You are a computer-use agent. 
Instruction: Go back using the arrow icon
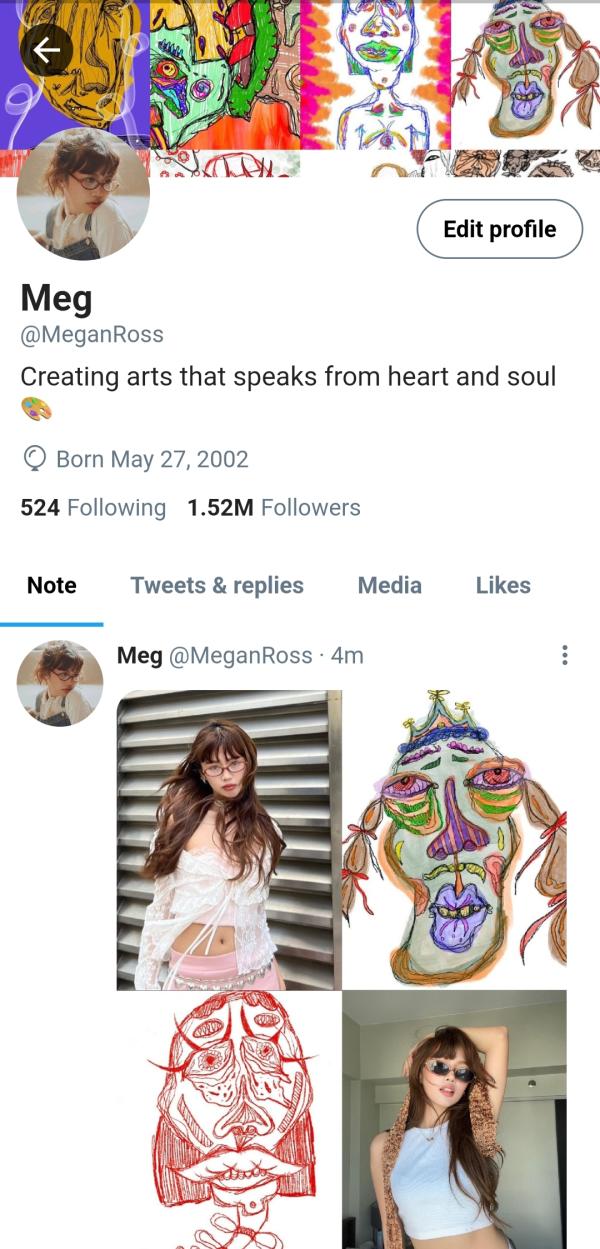coord(46,49)
